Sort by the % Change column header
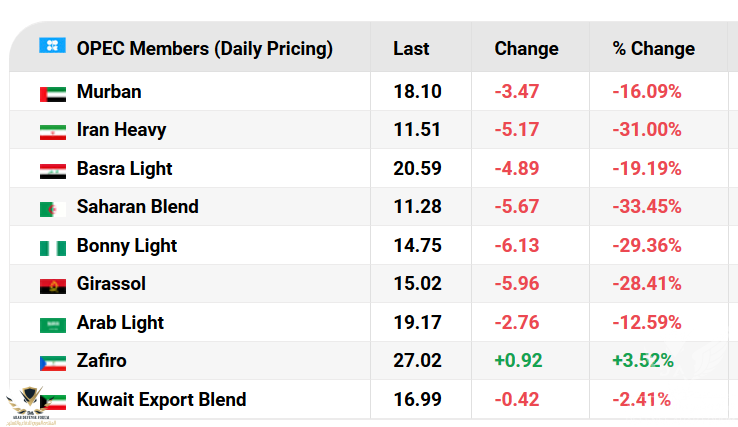The image size is (738, 427). (x=653, y=48)
